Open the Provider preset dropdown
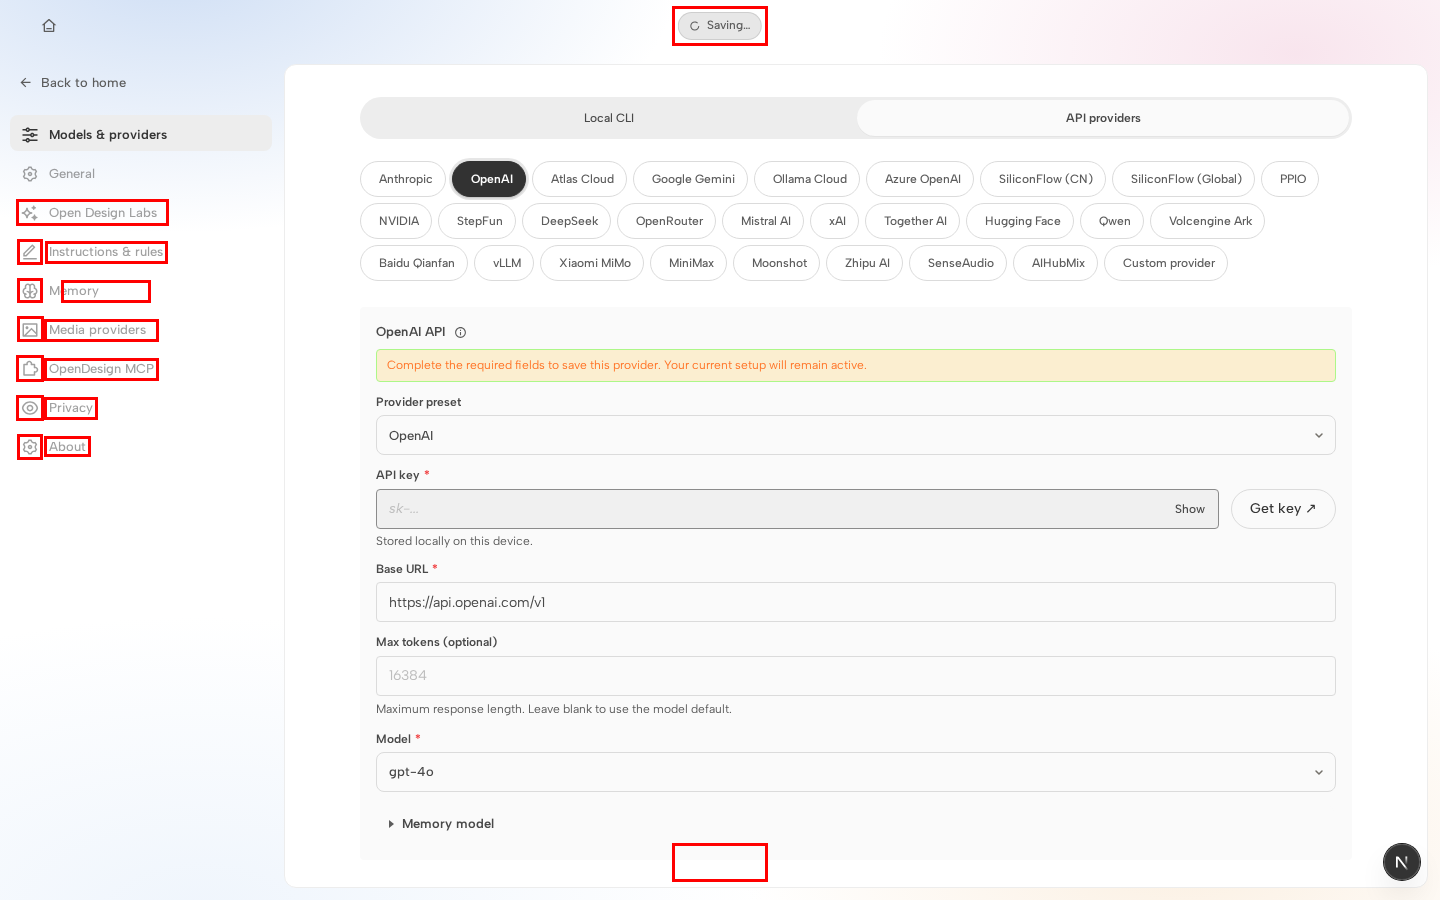This screenshot has height=900, width=1440. pyautogui.click(x=856, y=435)
